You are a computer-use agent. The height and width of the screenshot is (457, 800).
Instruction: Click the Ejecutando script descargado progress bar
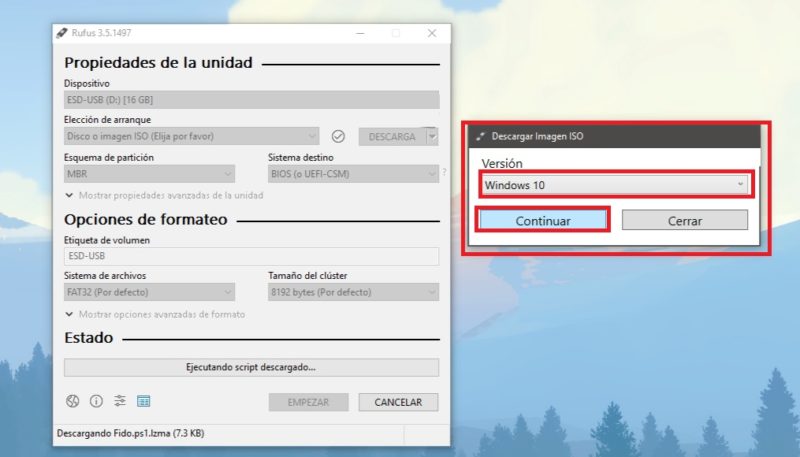click(x=252, y=367)
